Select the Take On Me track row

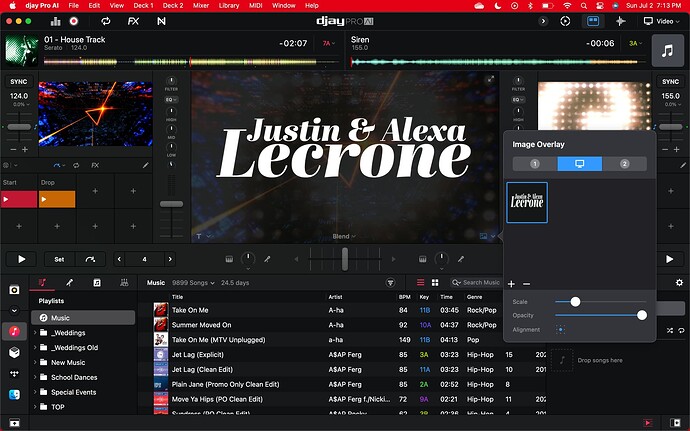(x=342, y=310)
